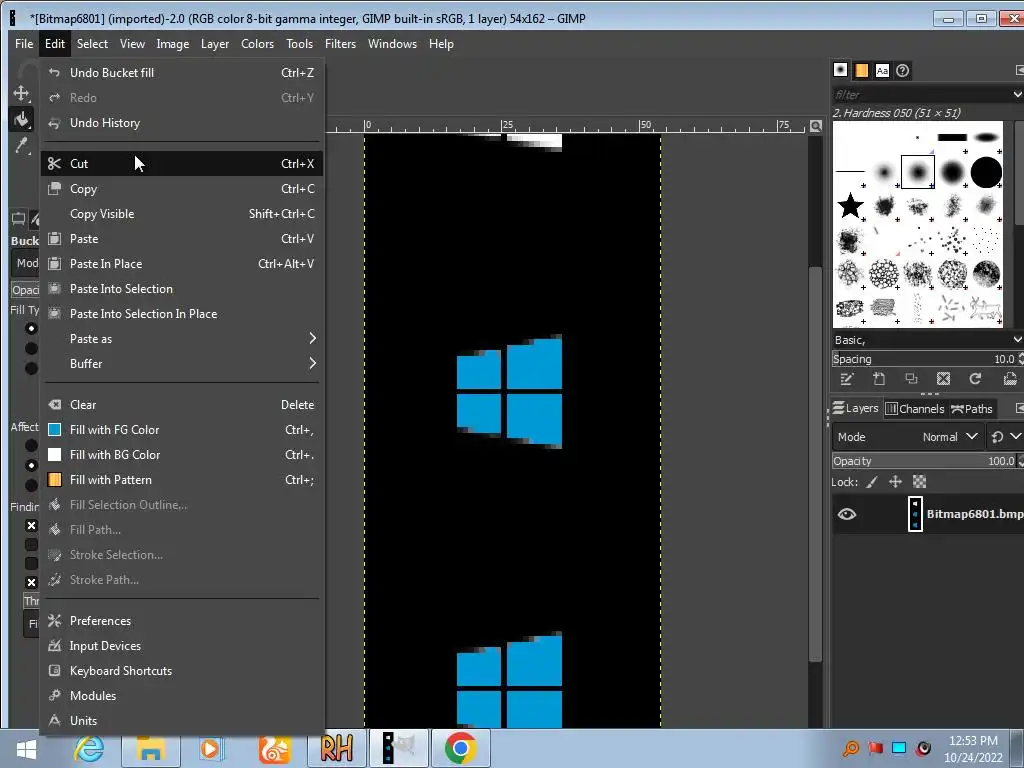Select the first Fill Type radio button
1024x768 pixels.
[x=31, y=328]
